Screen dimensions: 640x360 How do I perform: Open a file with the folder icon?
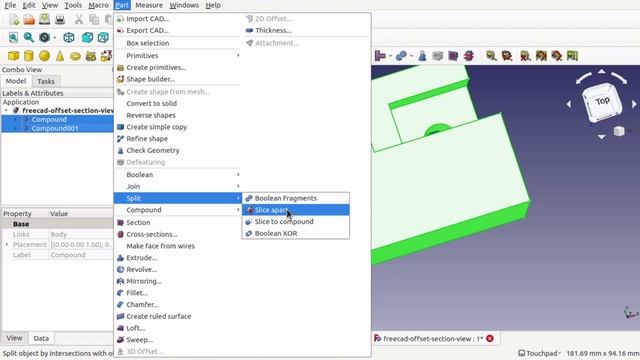(x=29, y=19)
